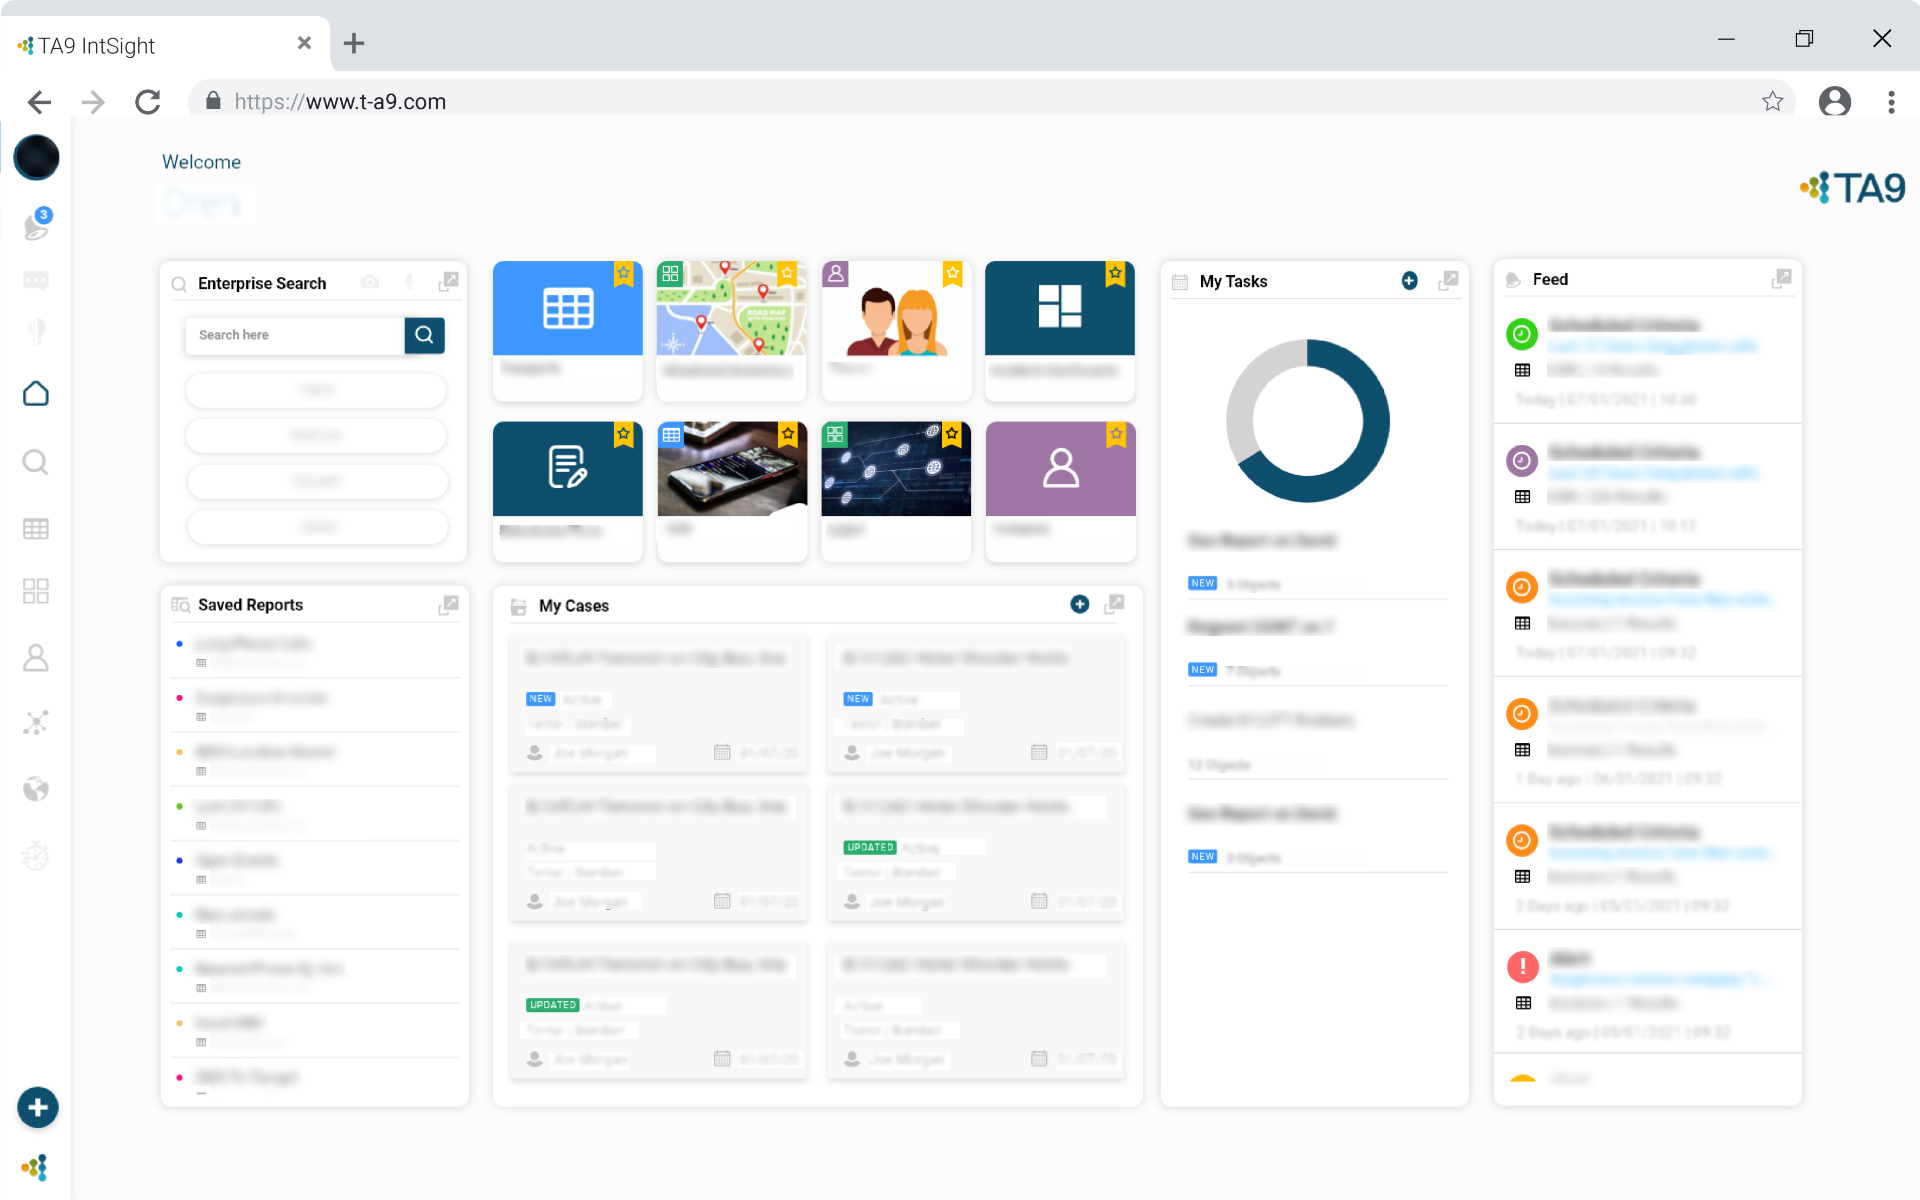
Task: Open the person profile icon in sidebar
Action: (36, 657)
